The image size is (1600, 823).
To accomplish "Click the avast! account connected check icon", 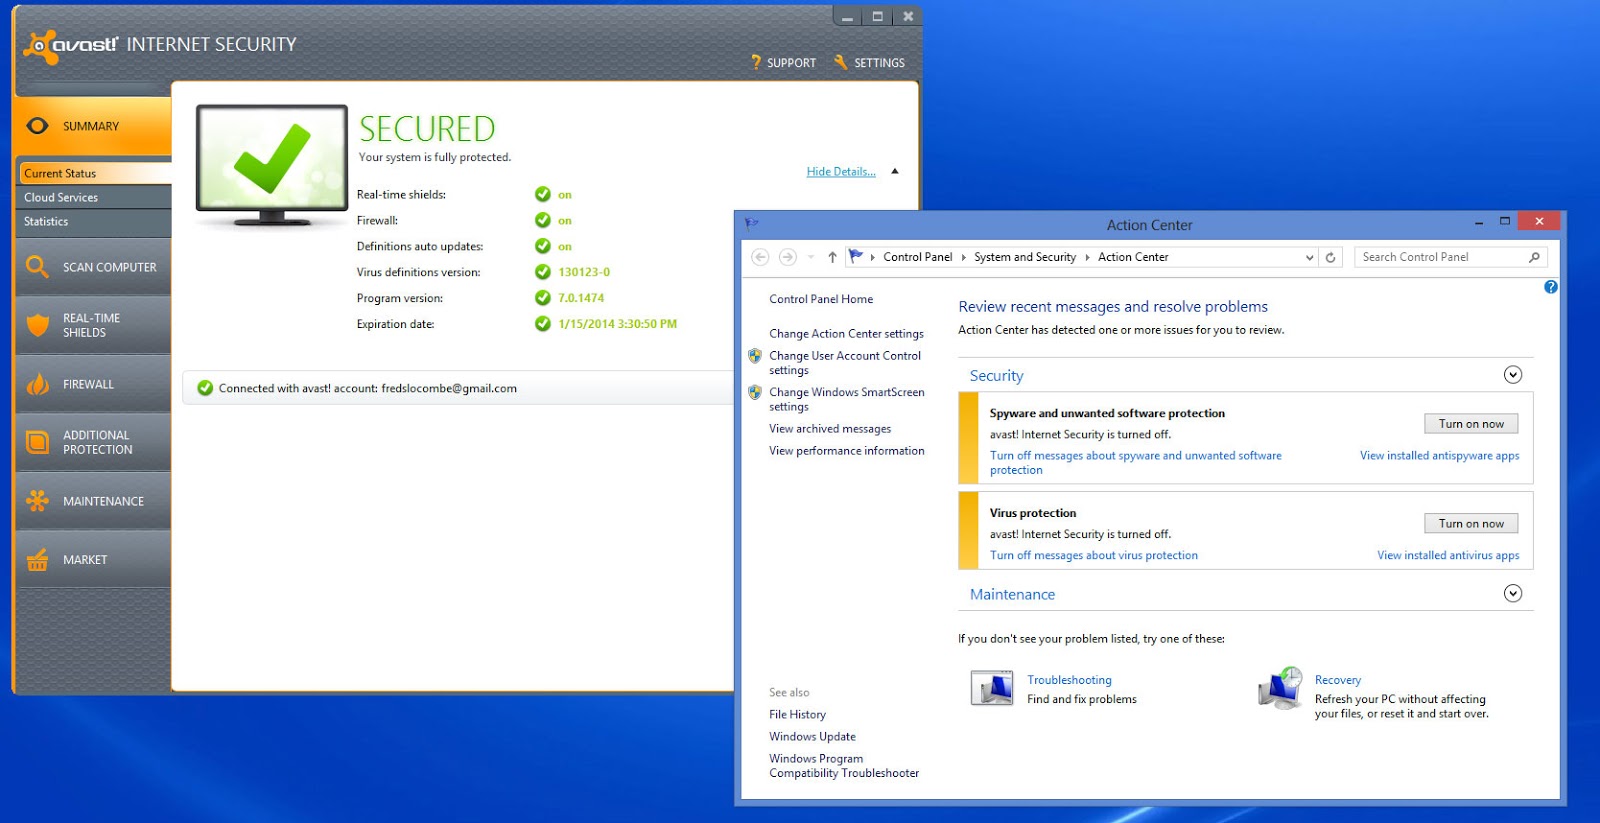I will pos(205,388).
